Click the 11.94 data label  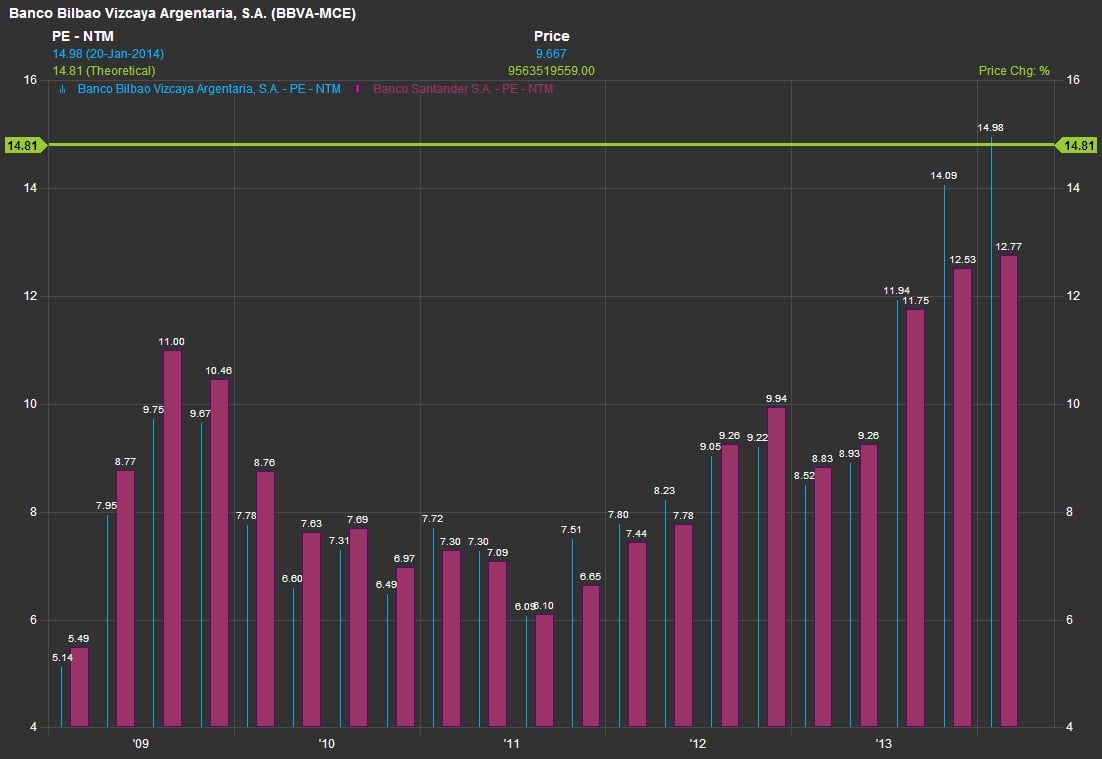(897, 291)
